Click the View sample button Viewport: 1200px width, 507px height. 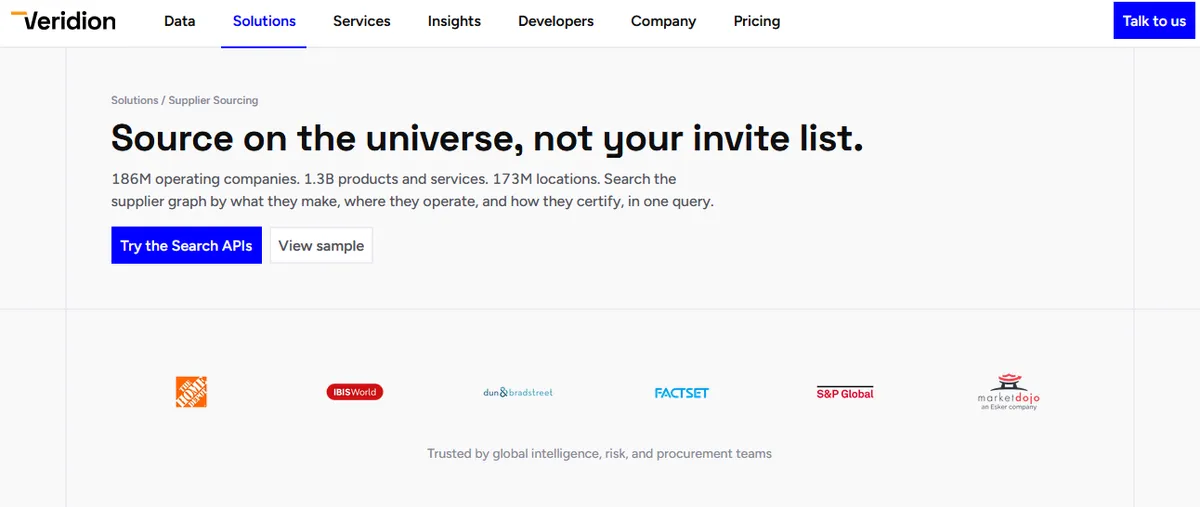pos(321,245)
